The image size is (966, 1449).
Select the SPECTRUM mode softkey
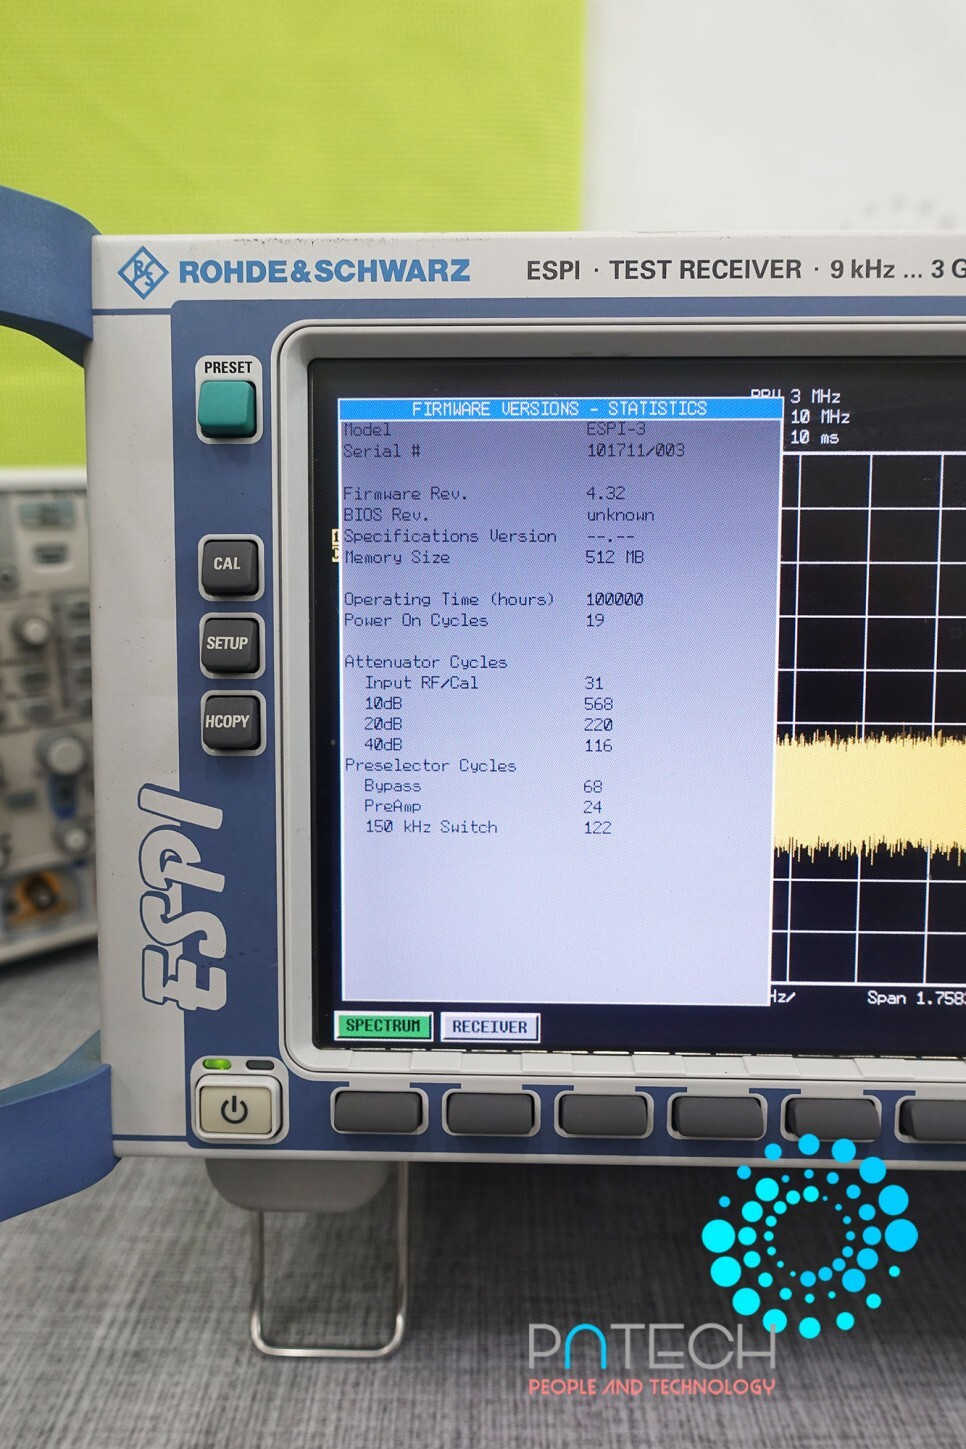tap(383, 1026)
